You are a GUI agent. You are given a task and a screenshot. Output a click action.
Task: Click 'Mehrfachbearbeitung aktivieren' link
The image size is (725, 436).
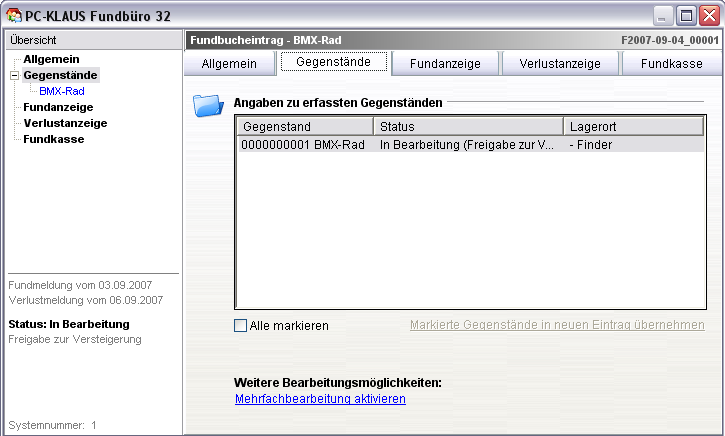(319, 399)
